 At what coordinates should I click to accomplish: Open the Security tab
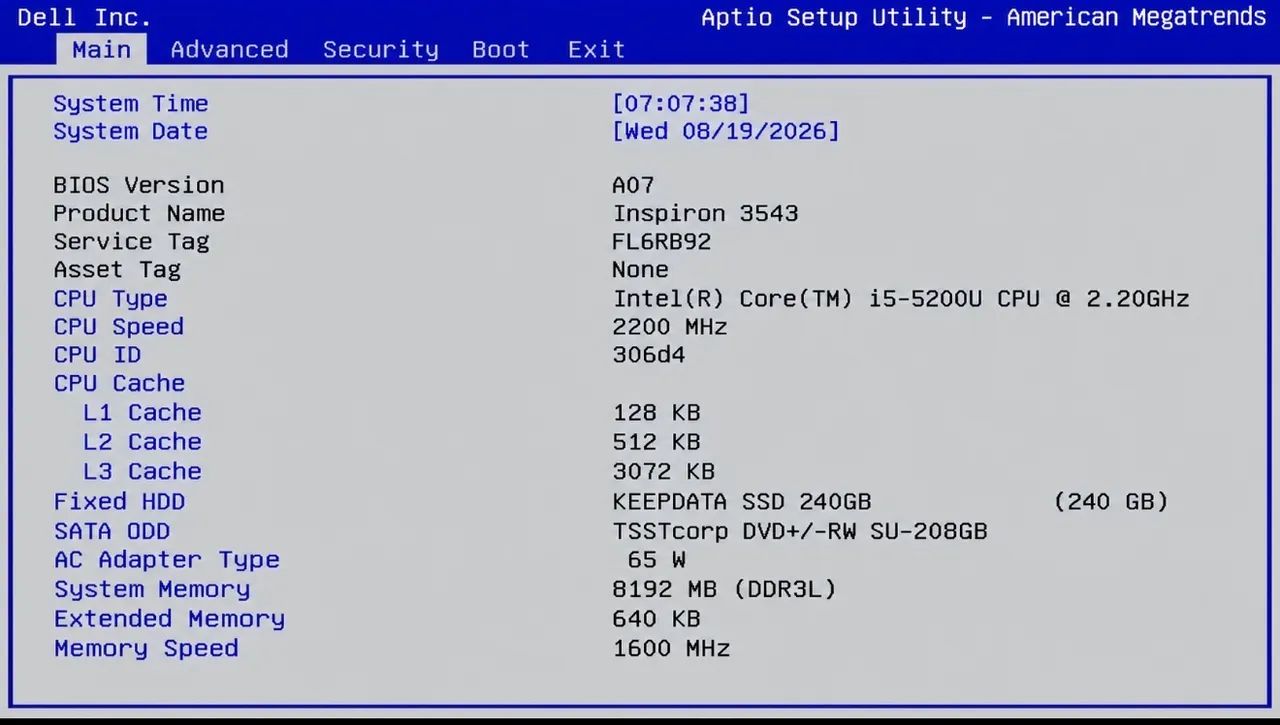tap(380, 49)
